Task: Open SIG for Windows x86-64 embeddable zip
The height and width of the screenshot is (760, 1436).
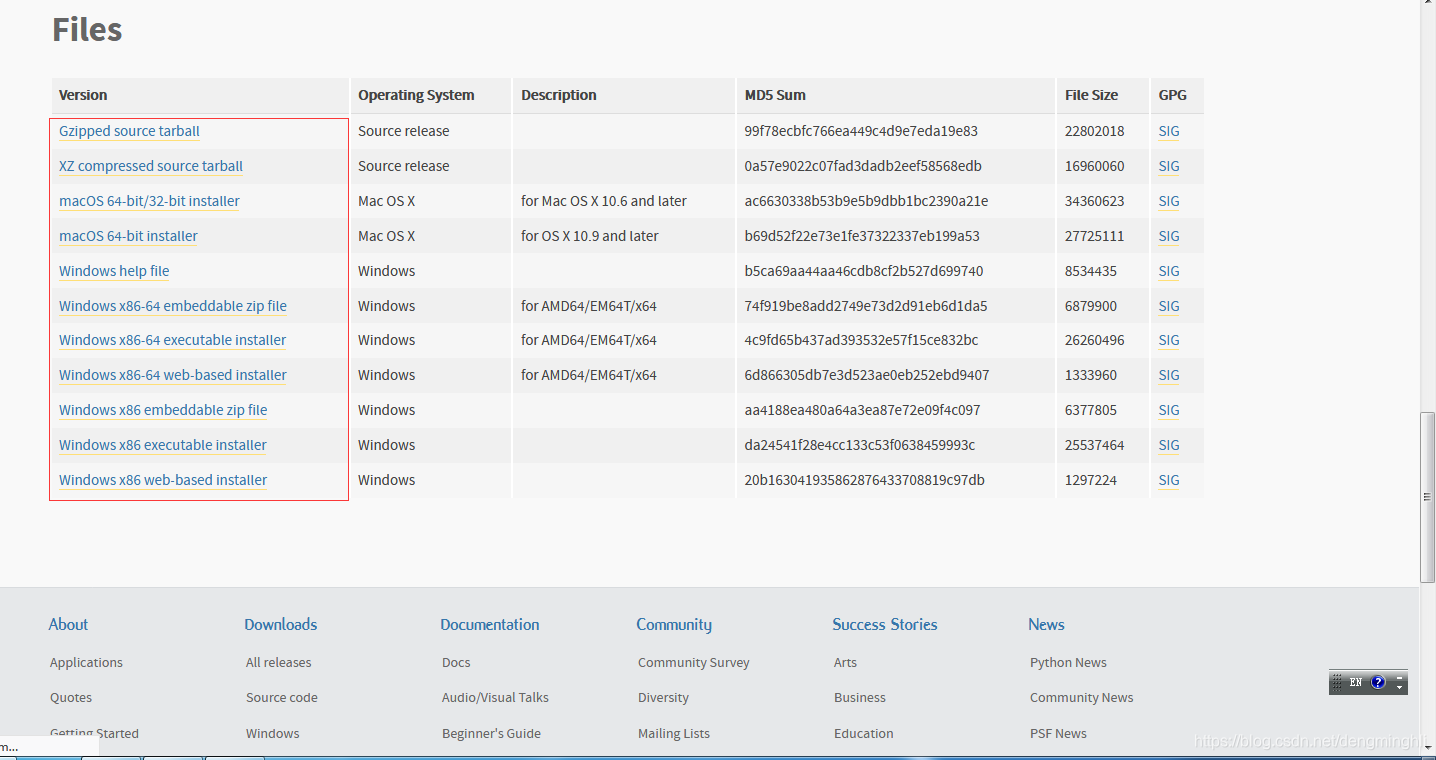Action: (1169, 306)
